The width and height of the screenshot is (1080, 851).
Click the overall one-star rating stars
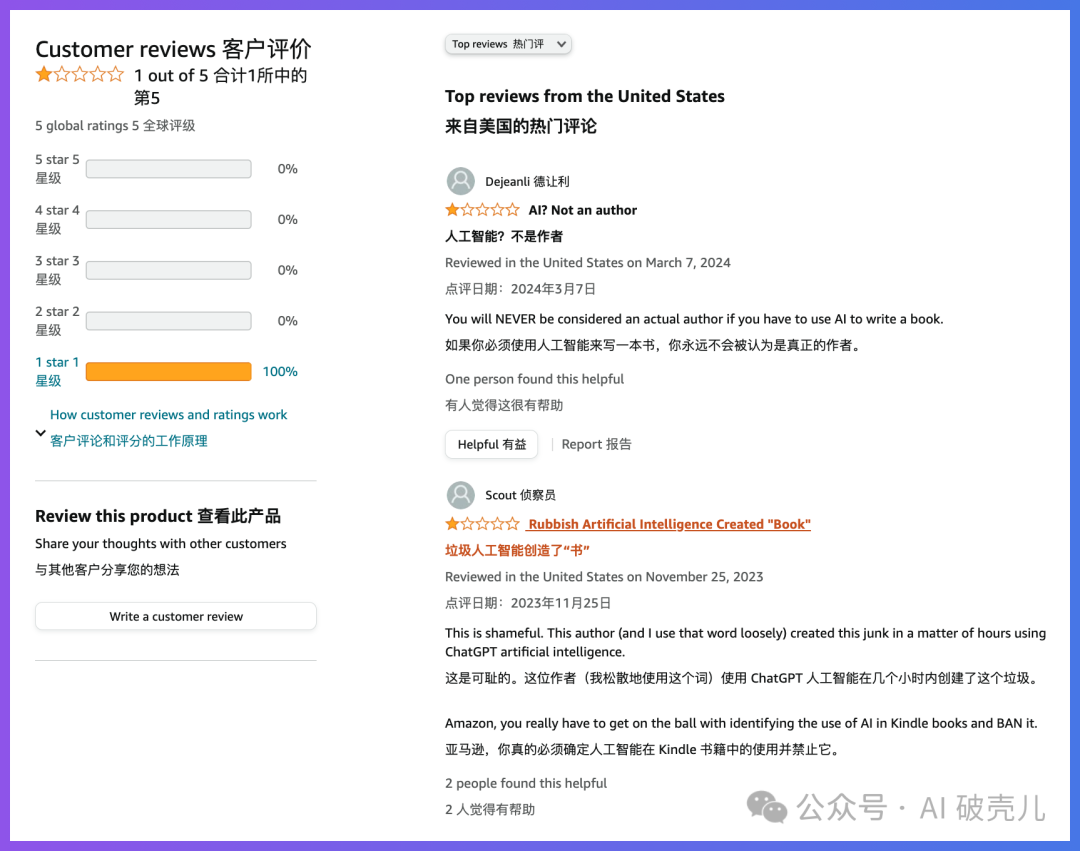80,75
